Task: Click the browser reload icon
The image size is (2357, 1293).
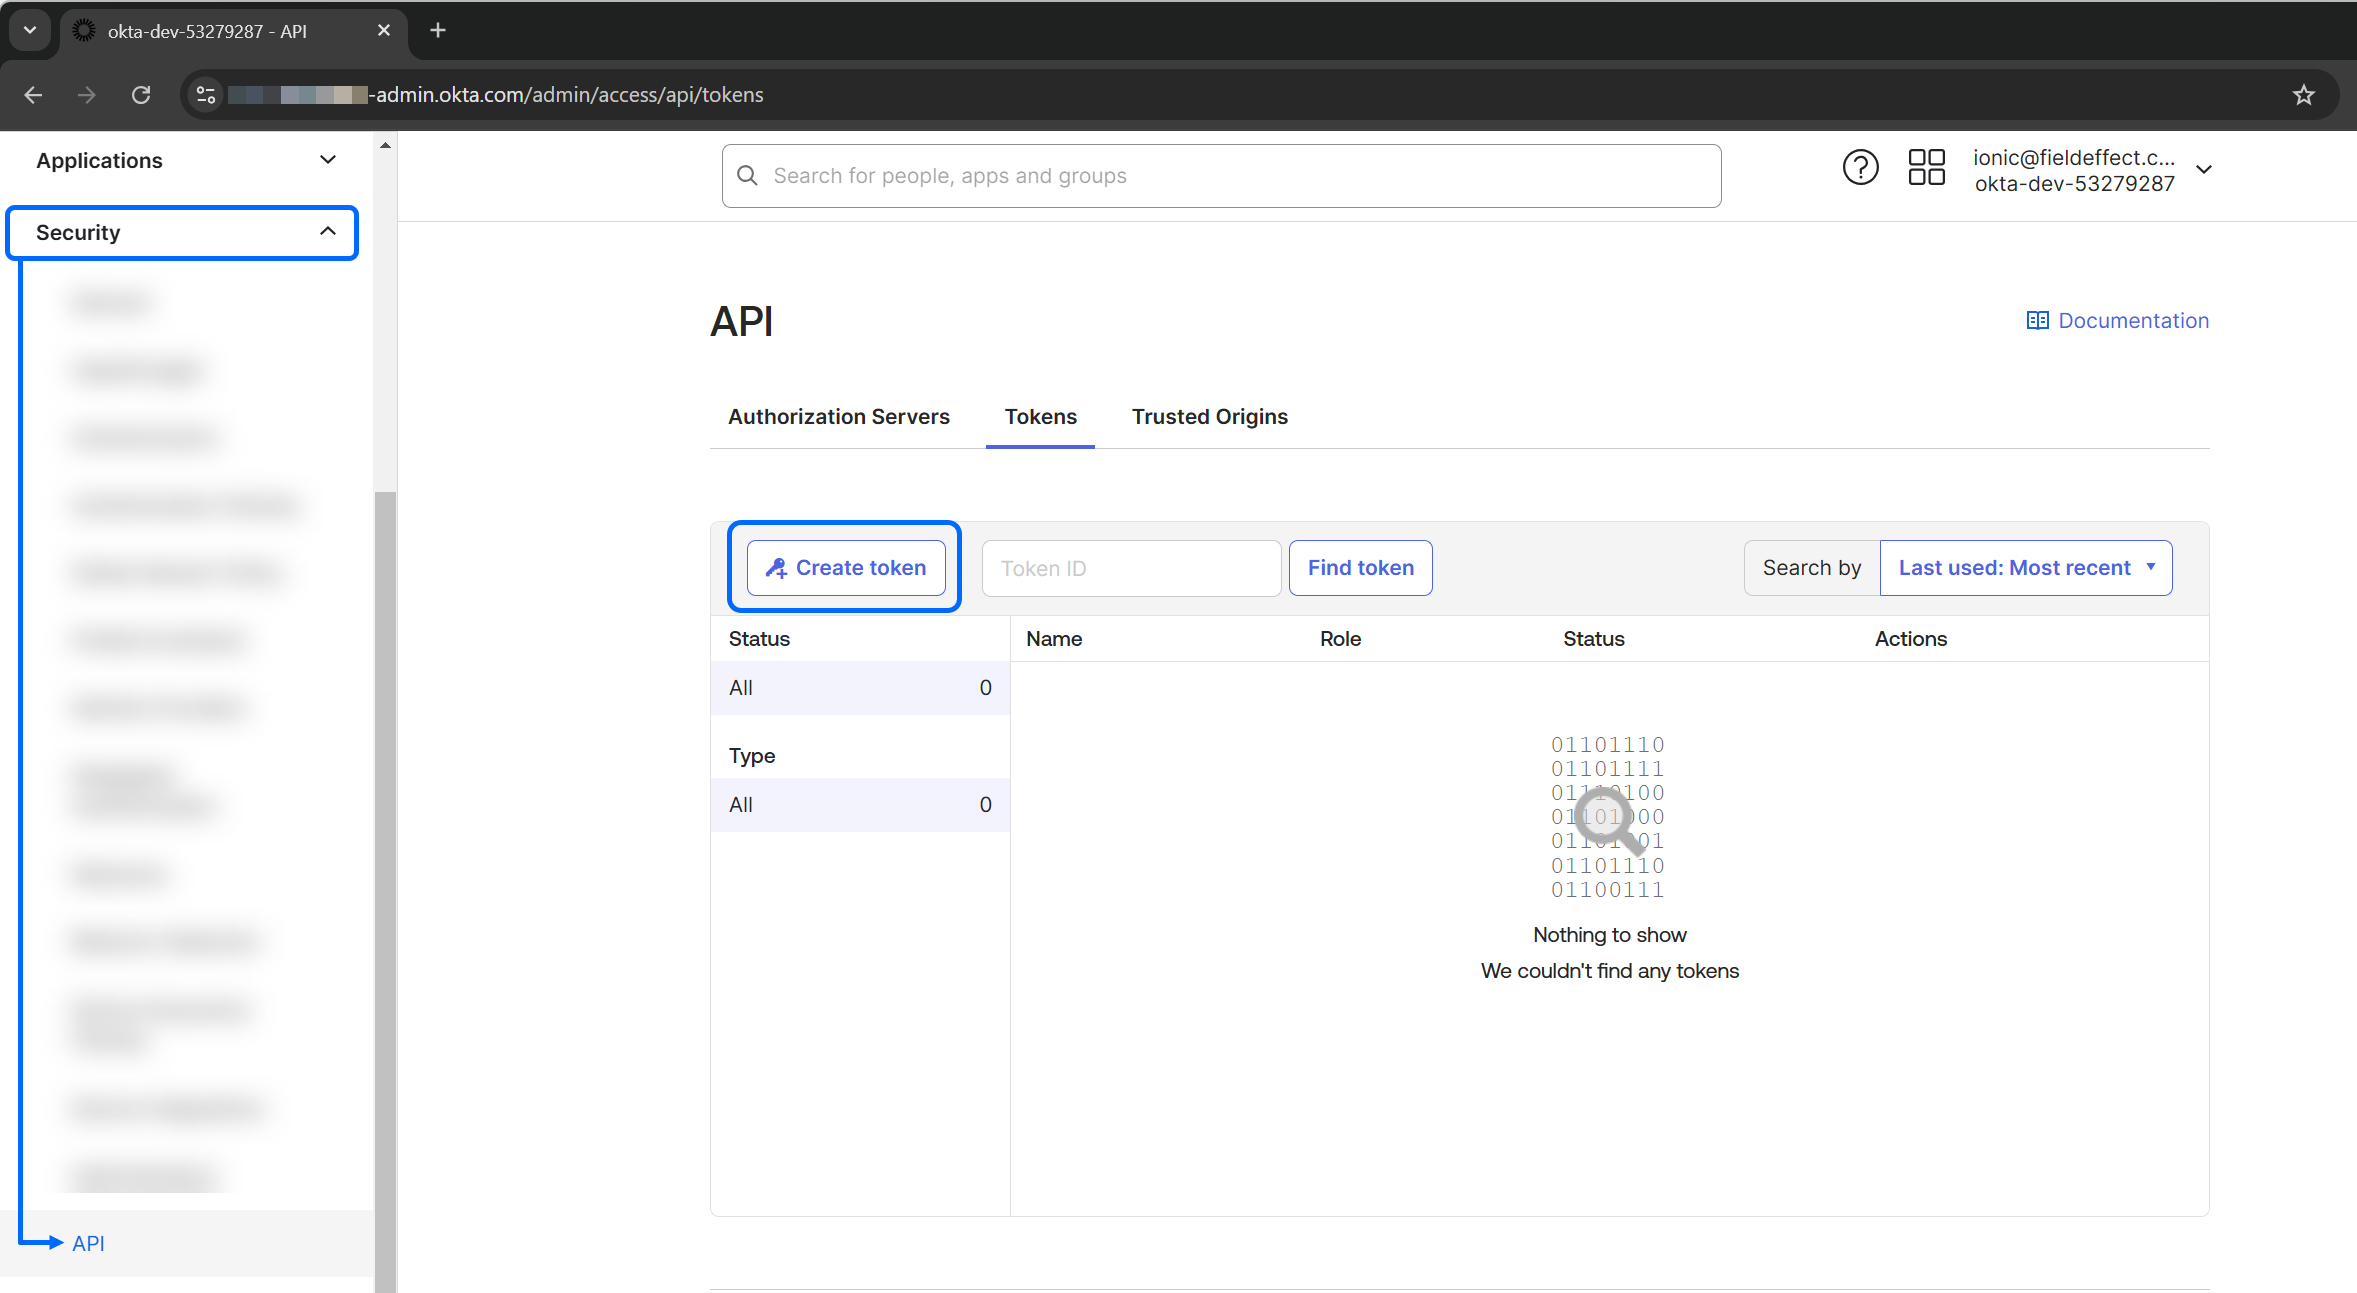Action: click(x=141, y=95)
